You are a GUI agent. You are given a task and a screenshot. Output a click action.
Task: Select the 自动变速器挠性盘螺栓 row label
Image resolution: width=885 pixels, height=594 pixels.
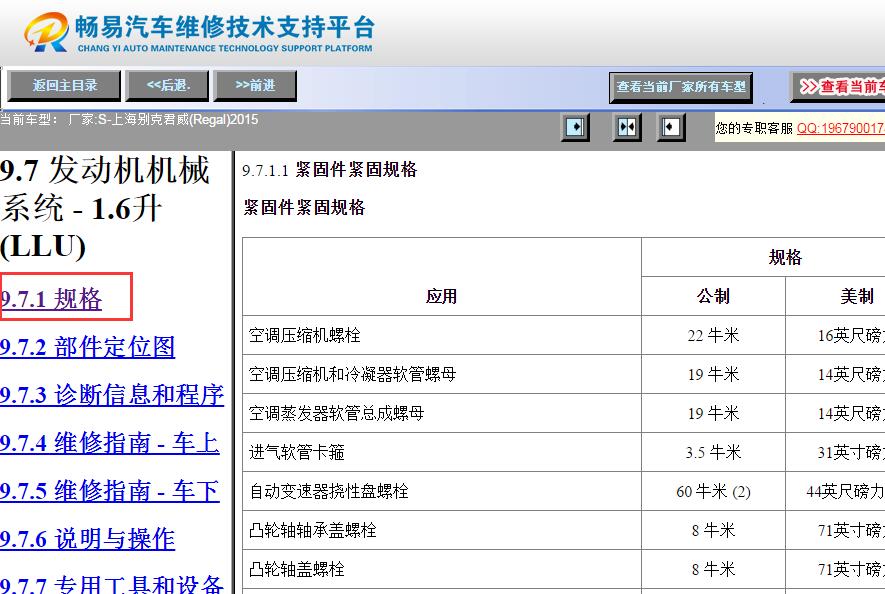coord(328,491)
